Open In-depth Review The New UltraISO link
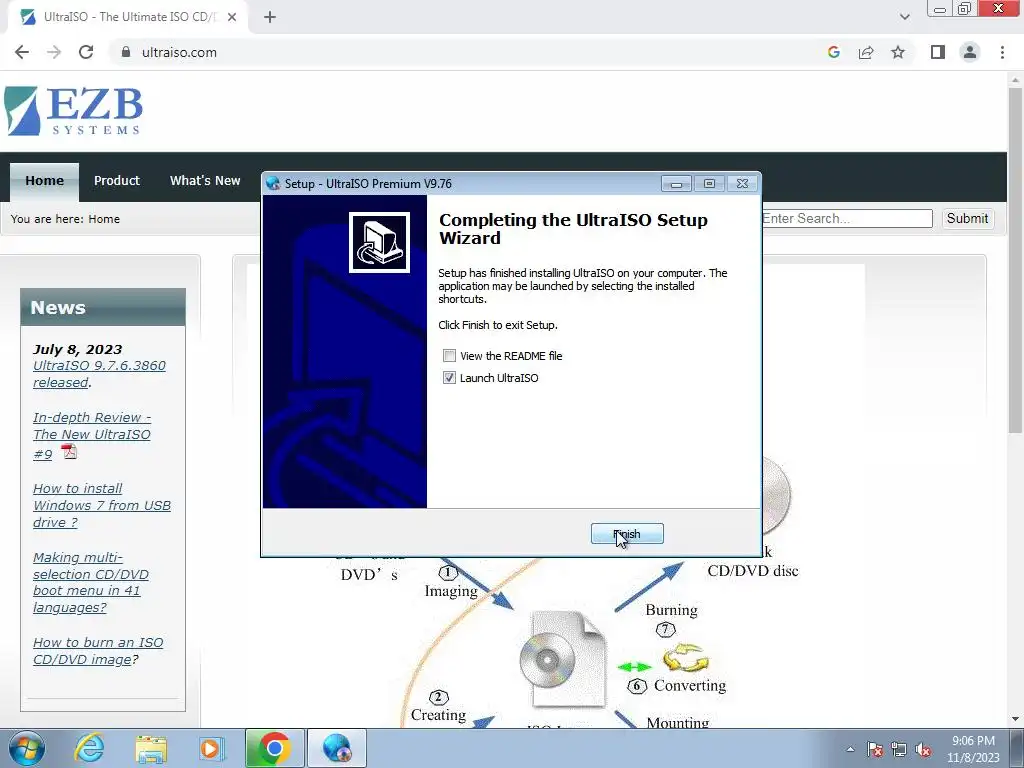Screen dimensions: 1024x768 [x=91, y=435]
